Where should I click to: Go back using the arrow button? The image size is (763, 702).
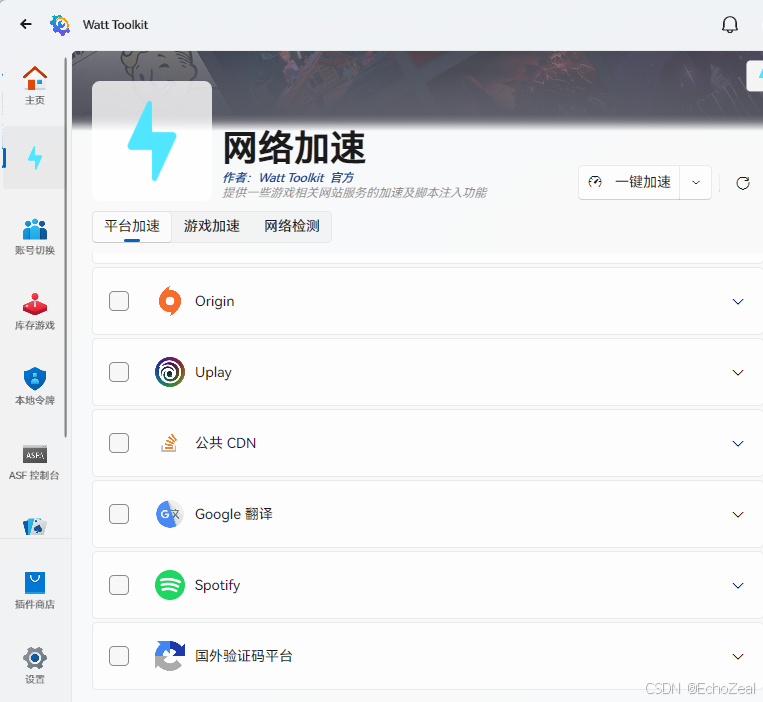(26, 24)
